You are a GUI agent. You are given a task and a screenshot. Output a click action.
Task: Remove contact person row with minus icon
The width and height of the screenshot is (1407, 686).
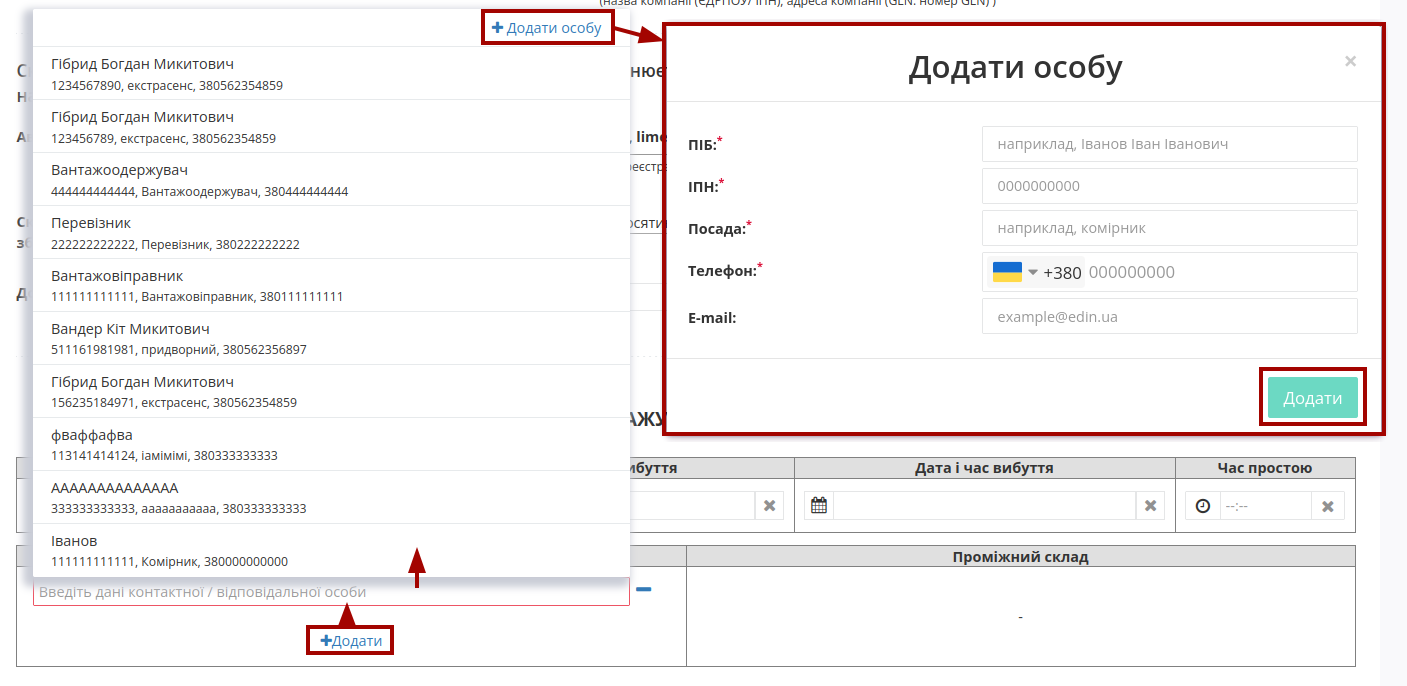click(x=644, y=590)
